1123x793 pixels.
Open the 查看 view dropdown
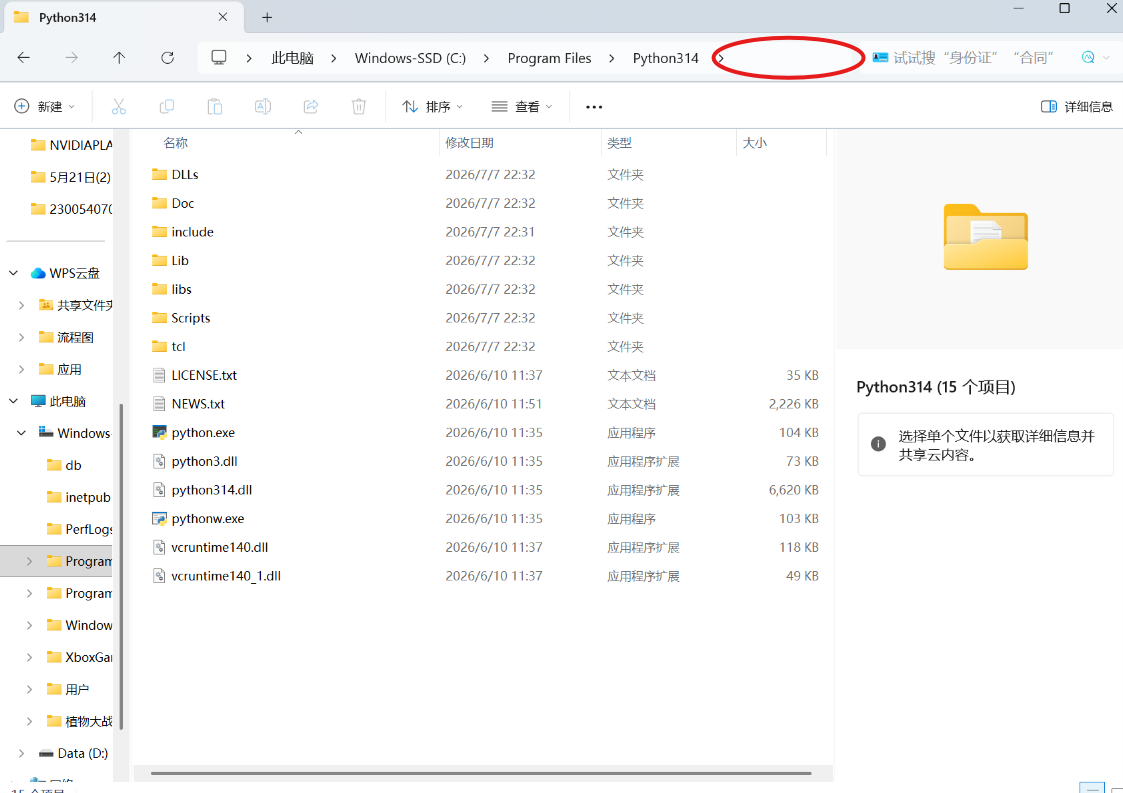[x=522, y=107]
